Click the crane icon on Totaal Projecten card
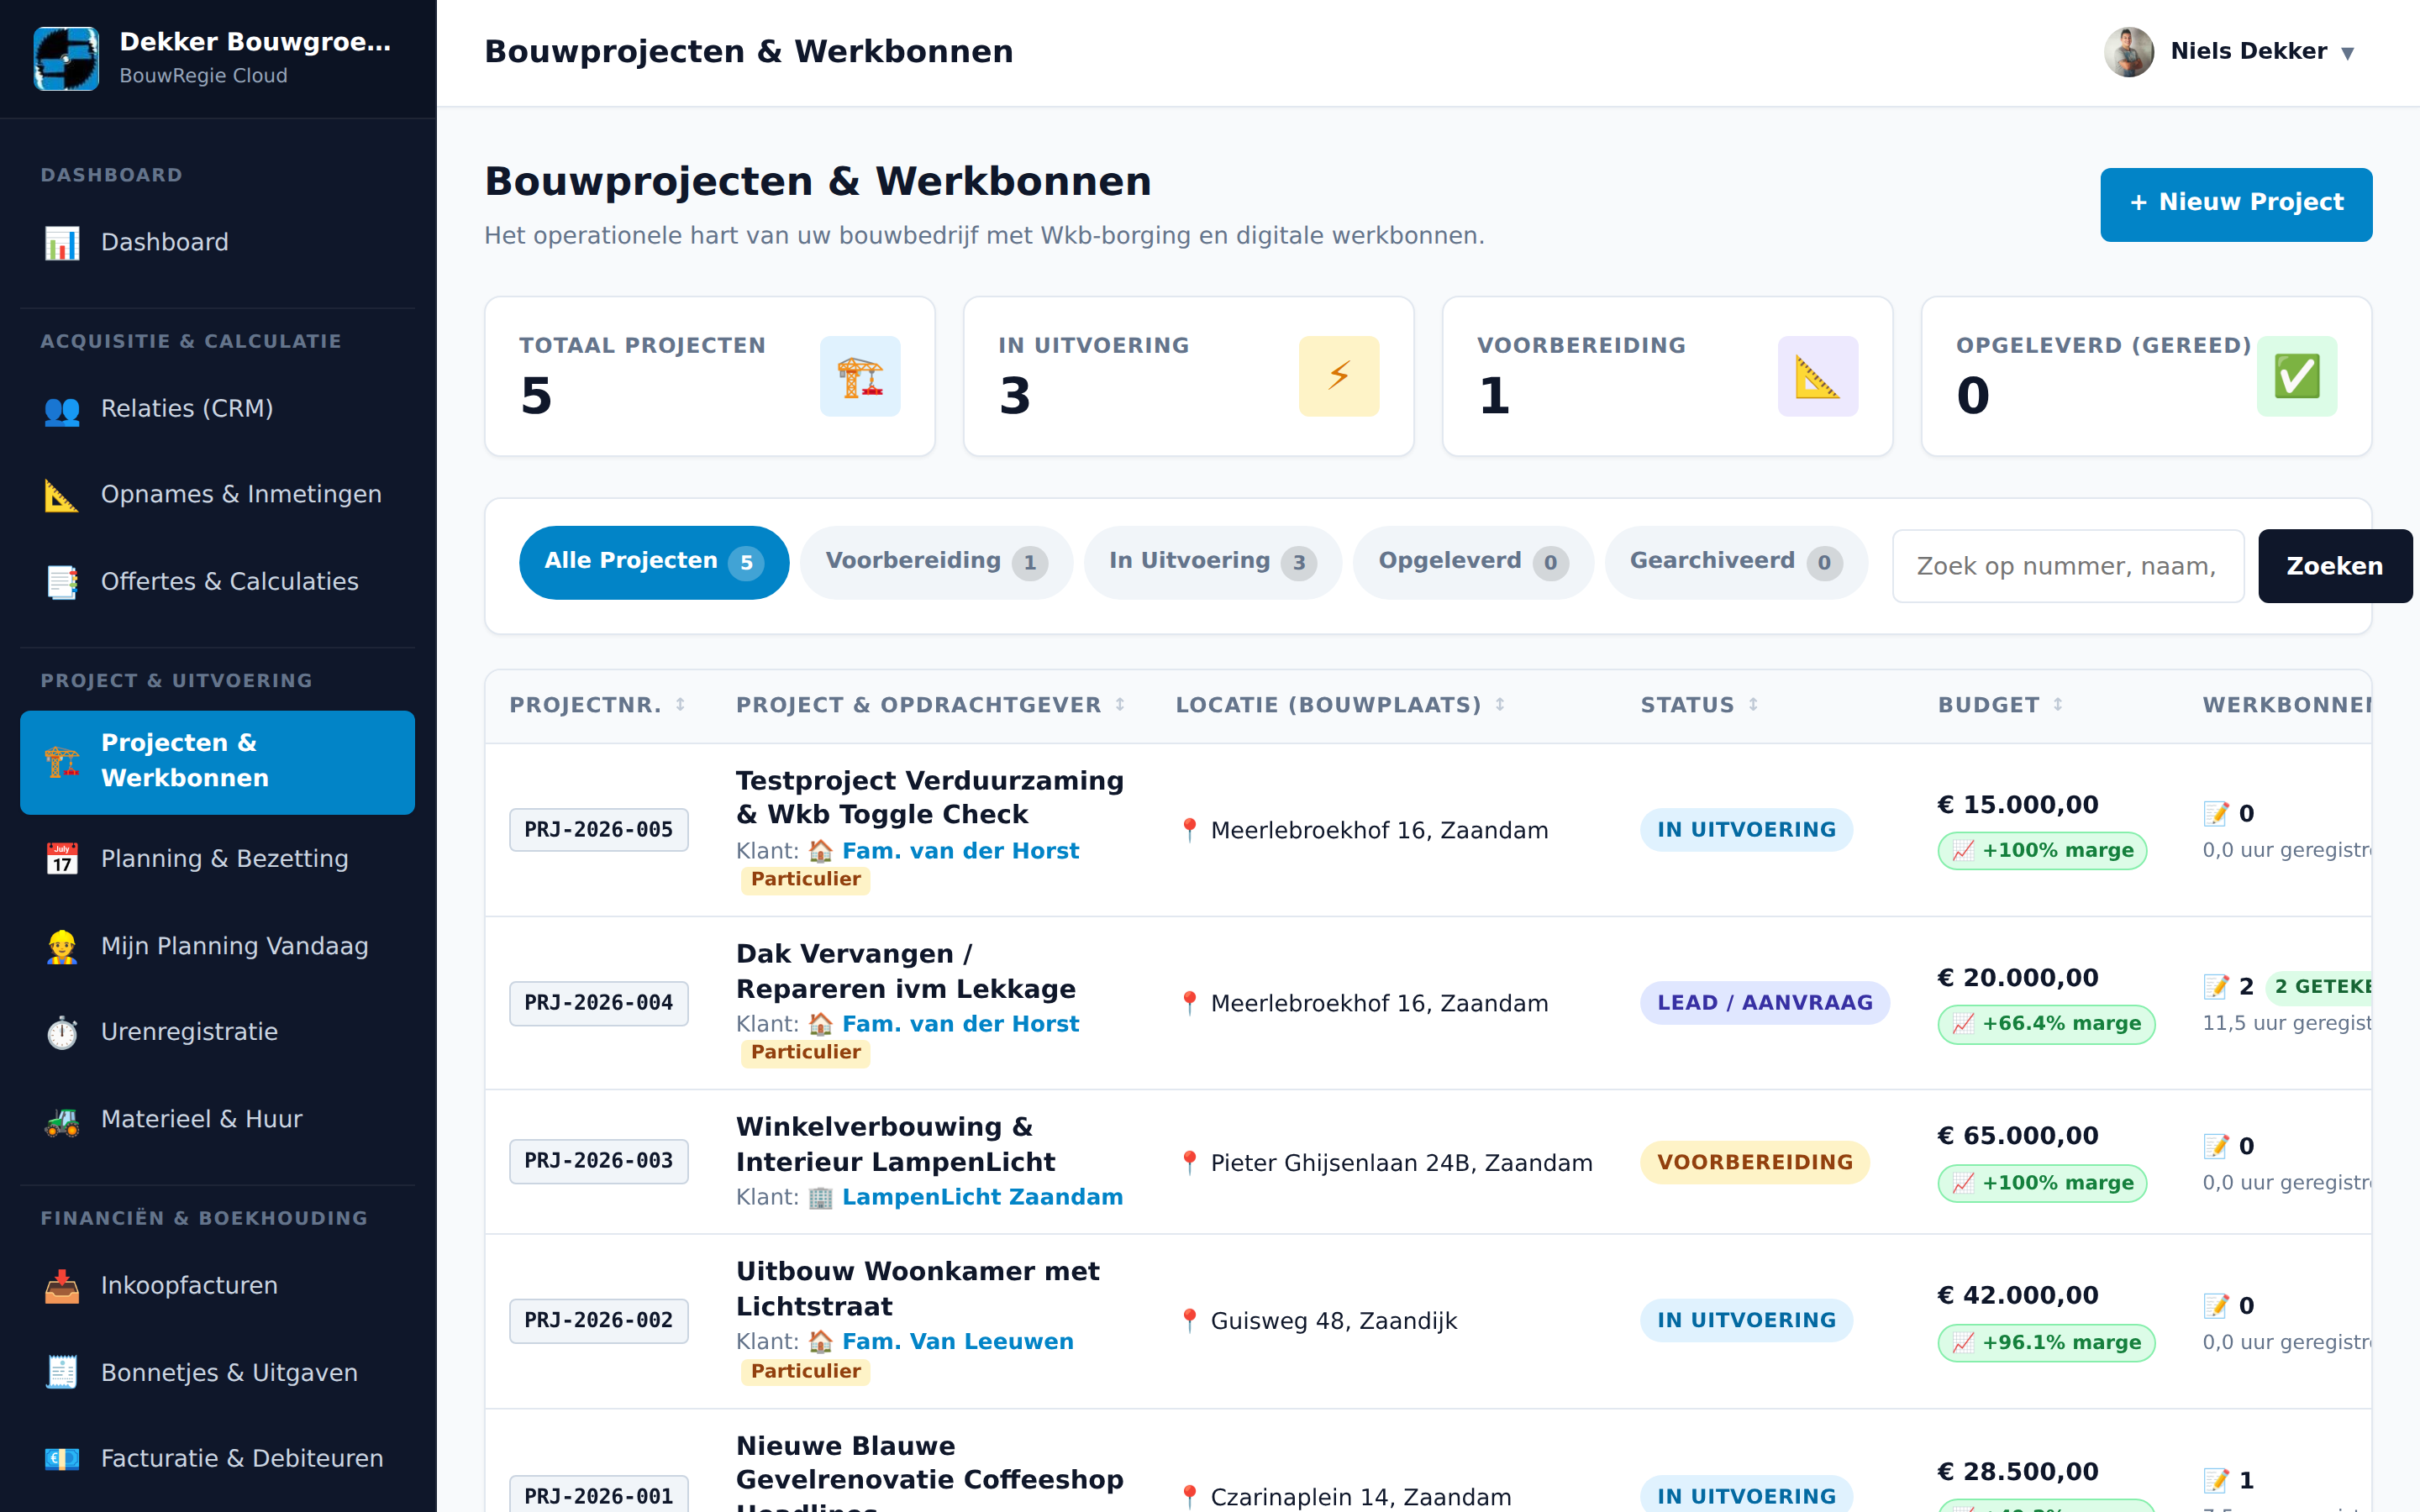Screen dimensions: 2420x1512 pyautogui.click(x=860, y=376)
